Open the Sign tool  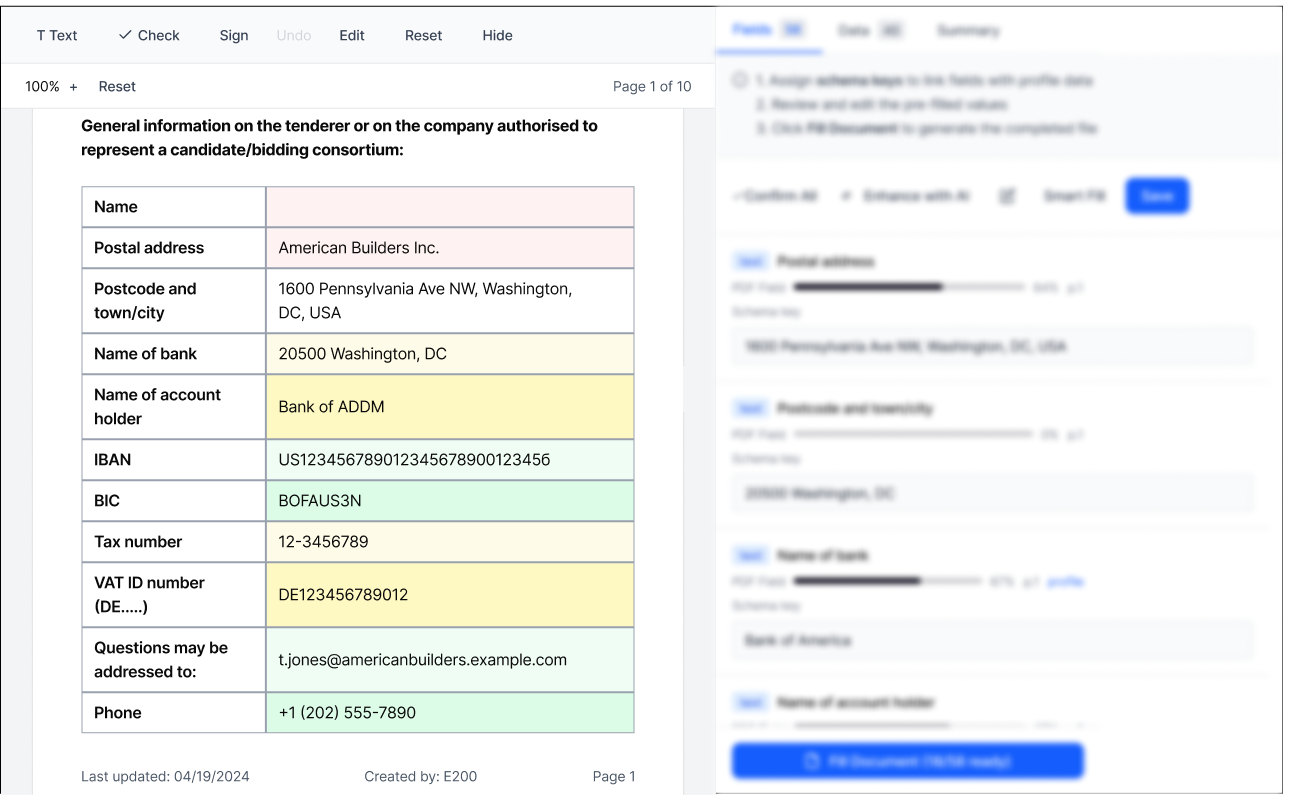234,35
